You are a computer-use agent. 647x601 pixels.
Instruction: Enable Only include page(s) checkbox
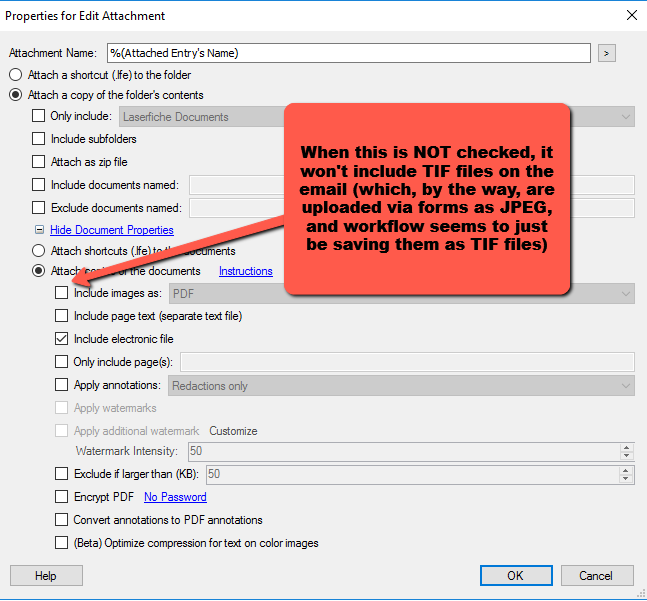(x=61, y=362)
